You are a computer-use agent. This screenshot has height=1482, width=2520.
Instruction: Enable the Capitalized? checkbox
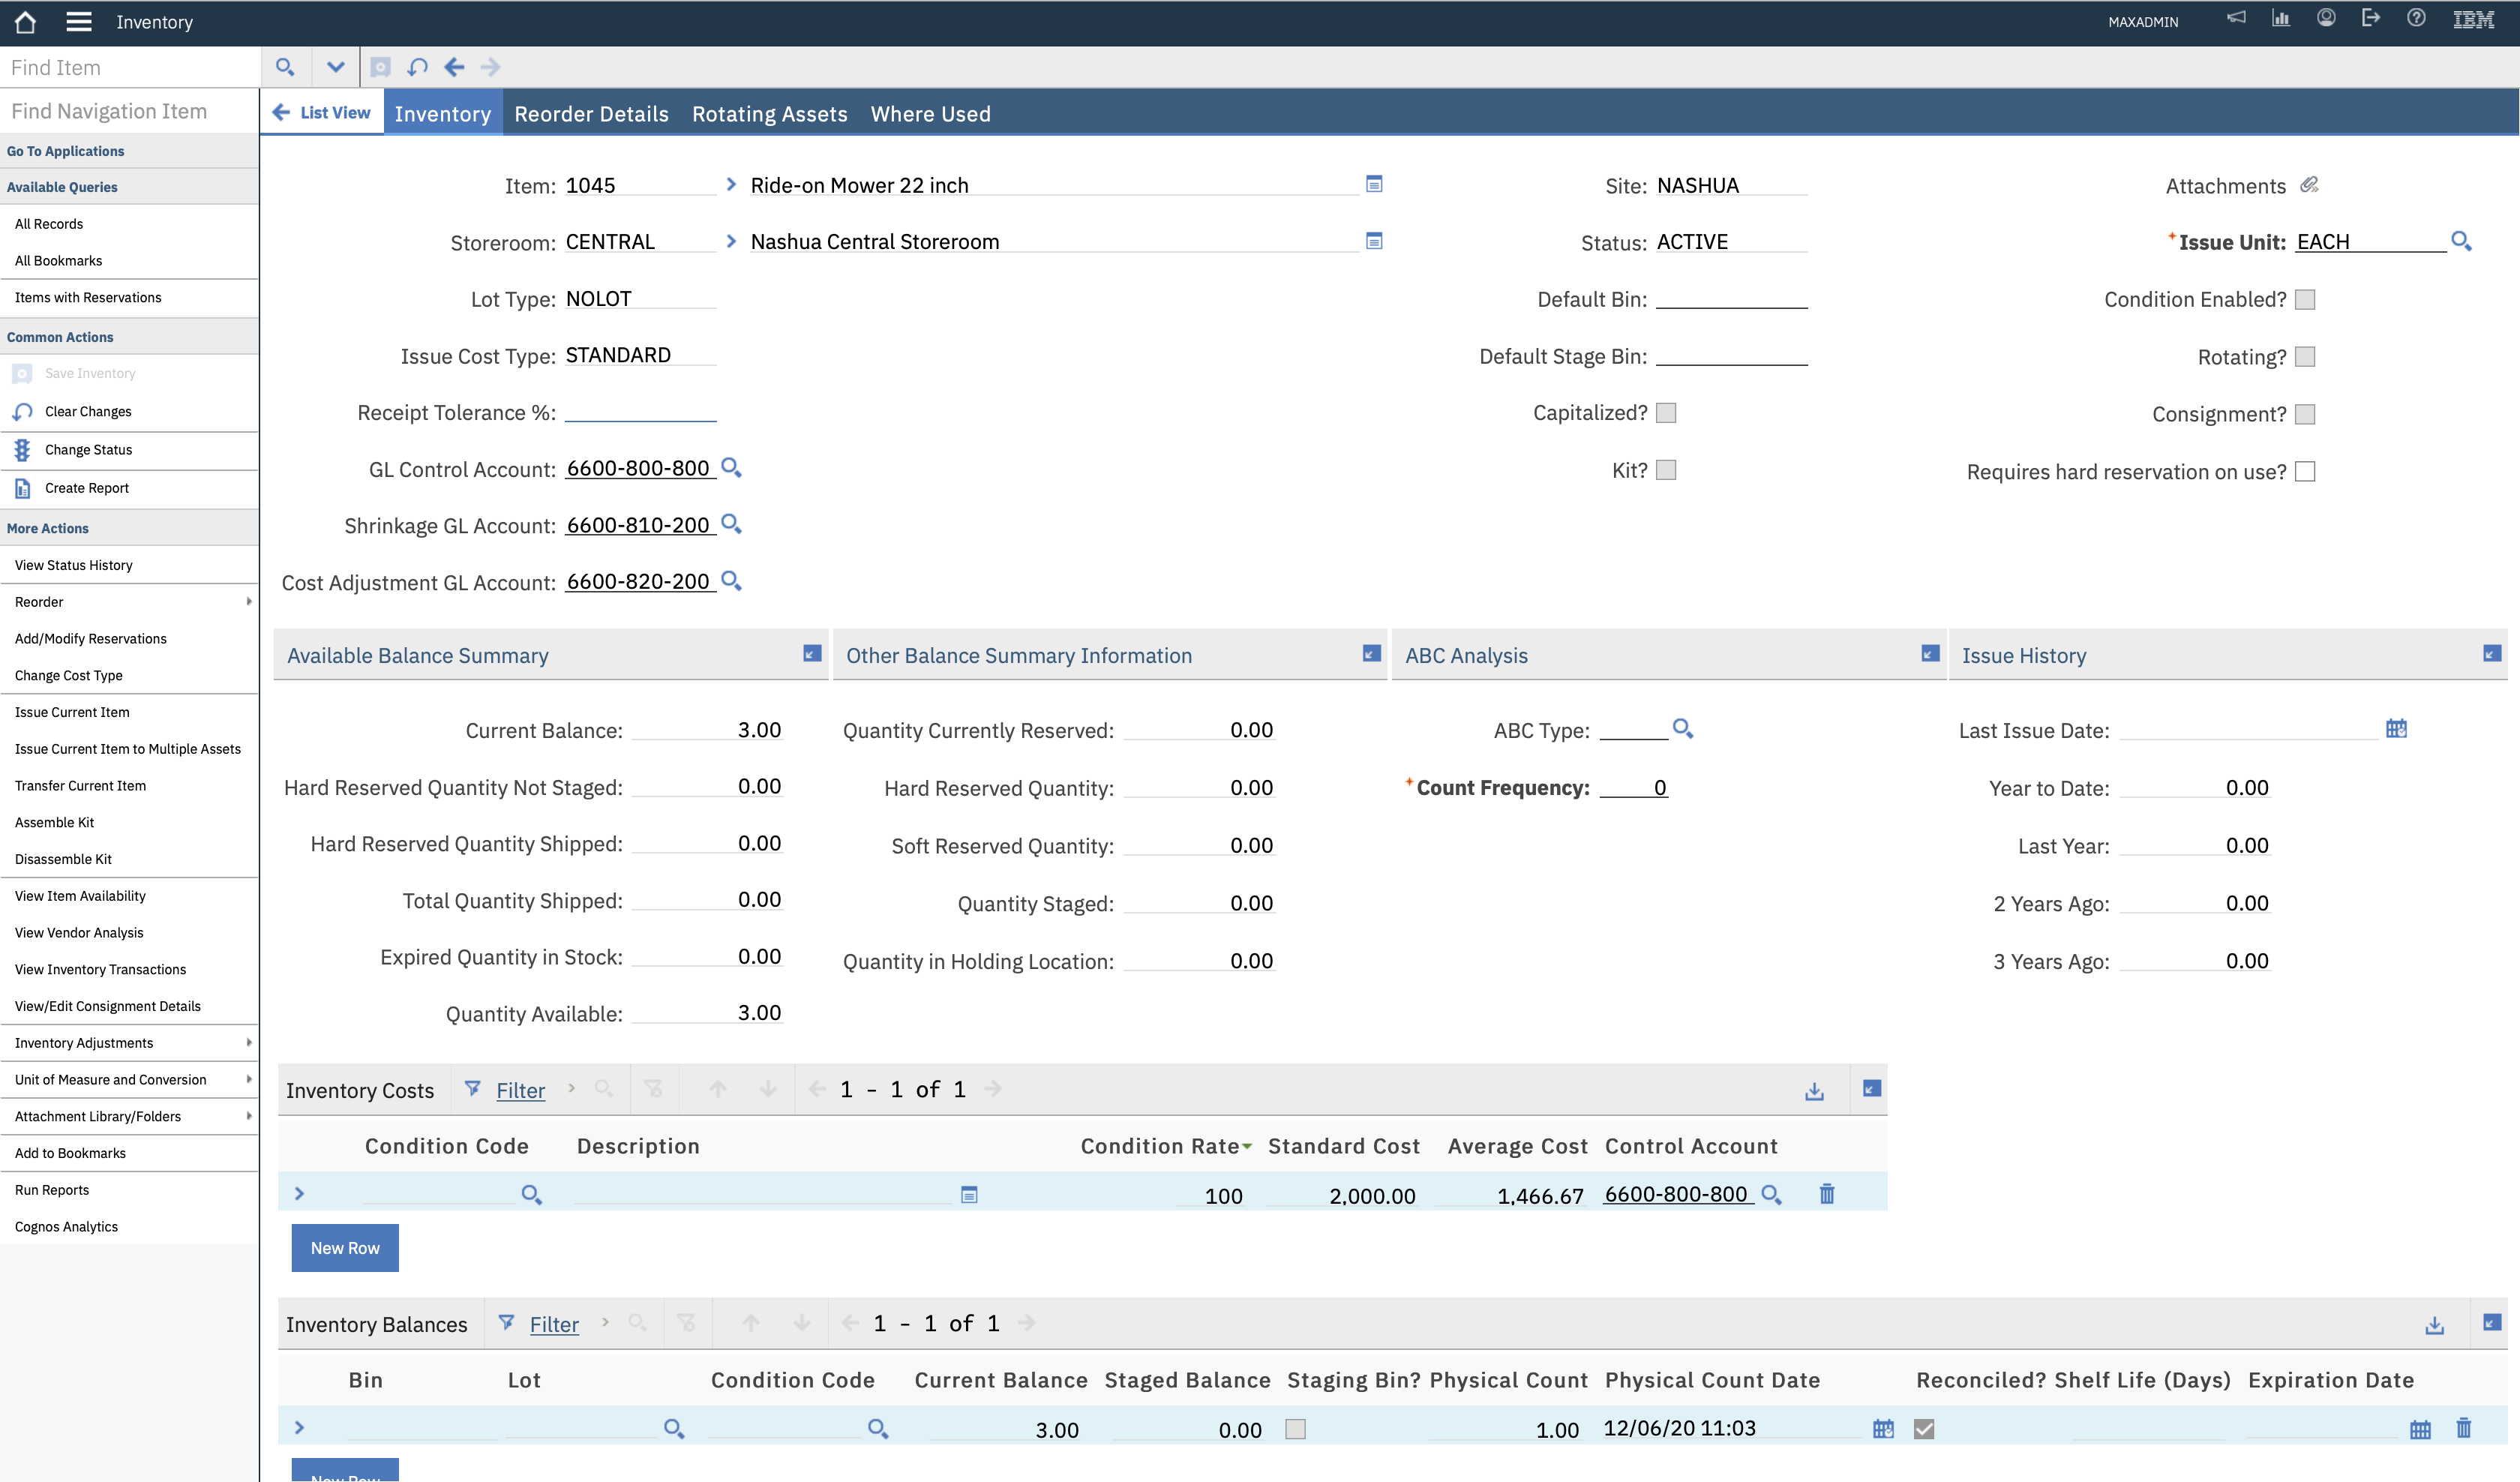pos(1666,412)
